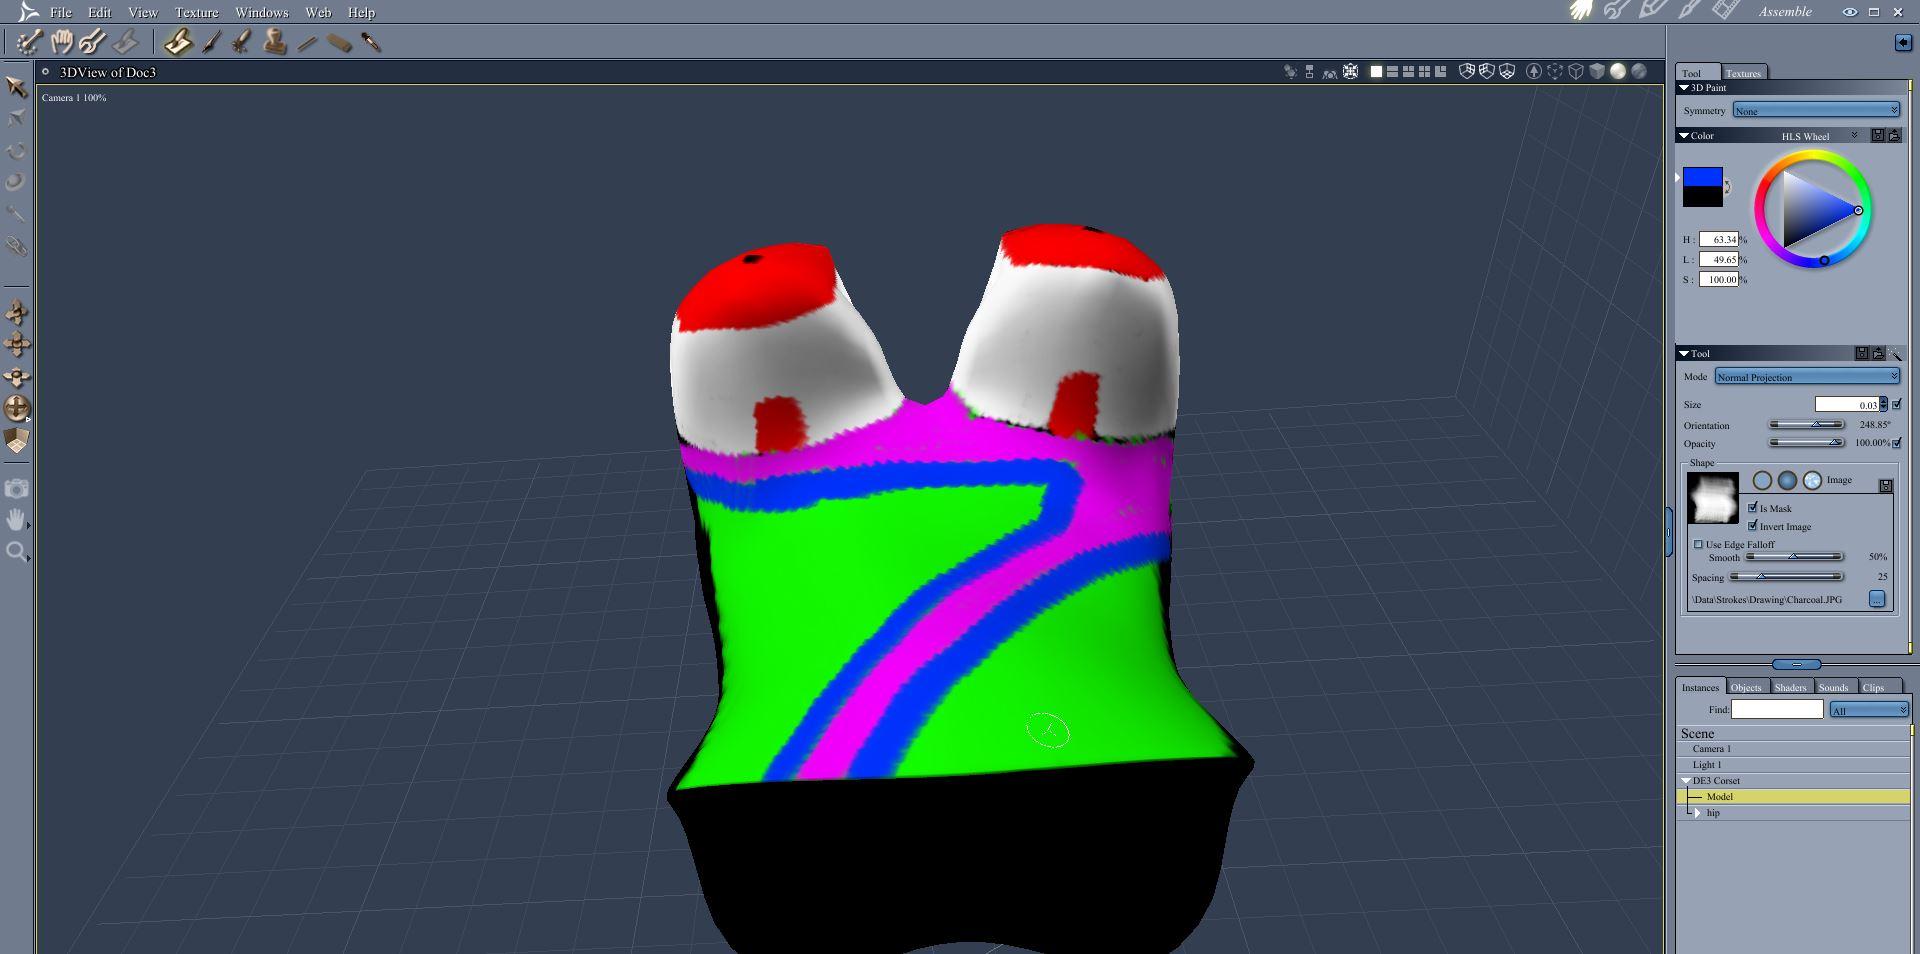Open the Storyboard room pencil icon

(x=1652, y=11)
